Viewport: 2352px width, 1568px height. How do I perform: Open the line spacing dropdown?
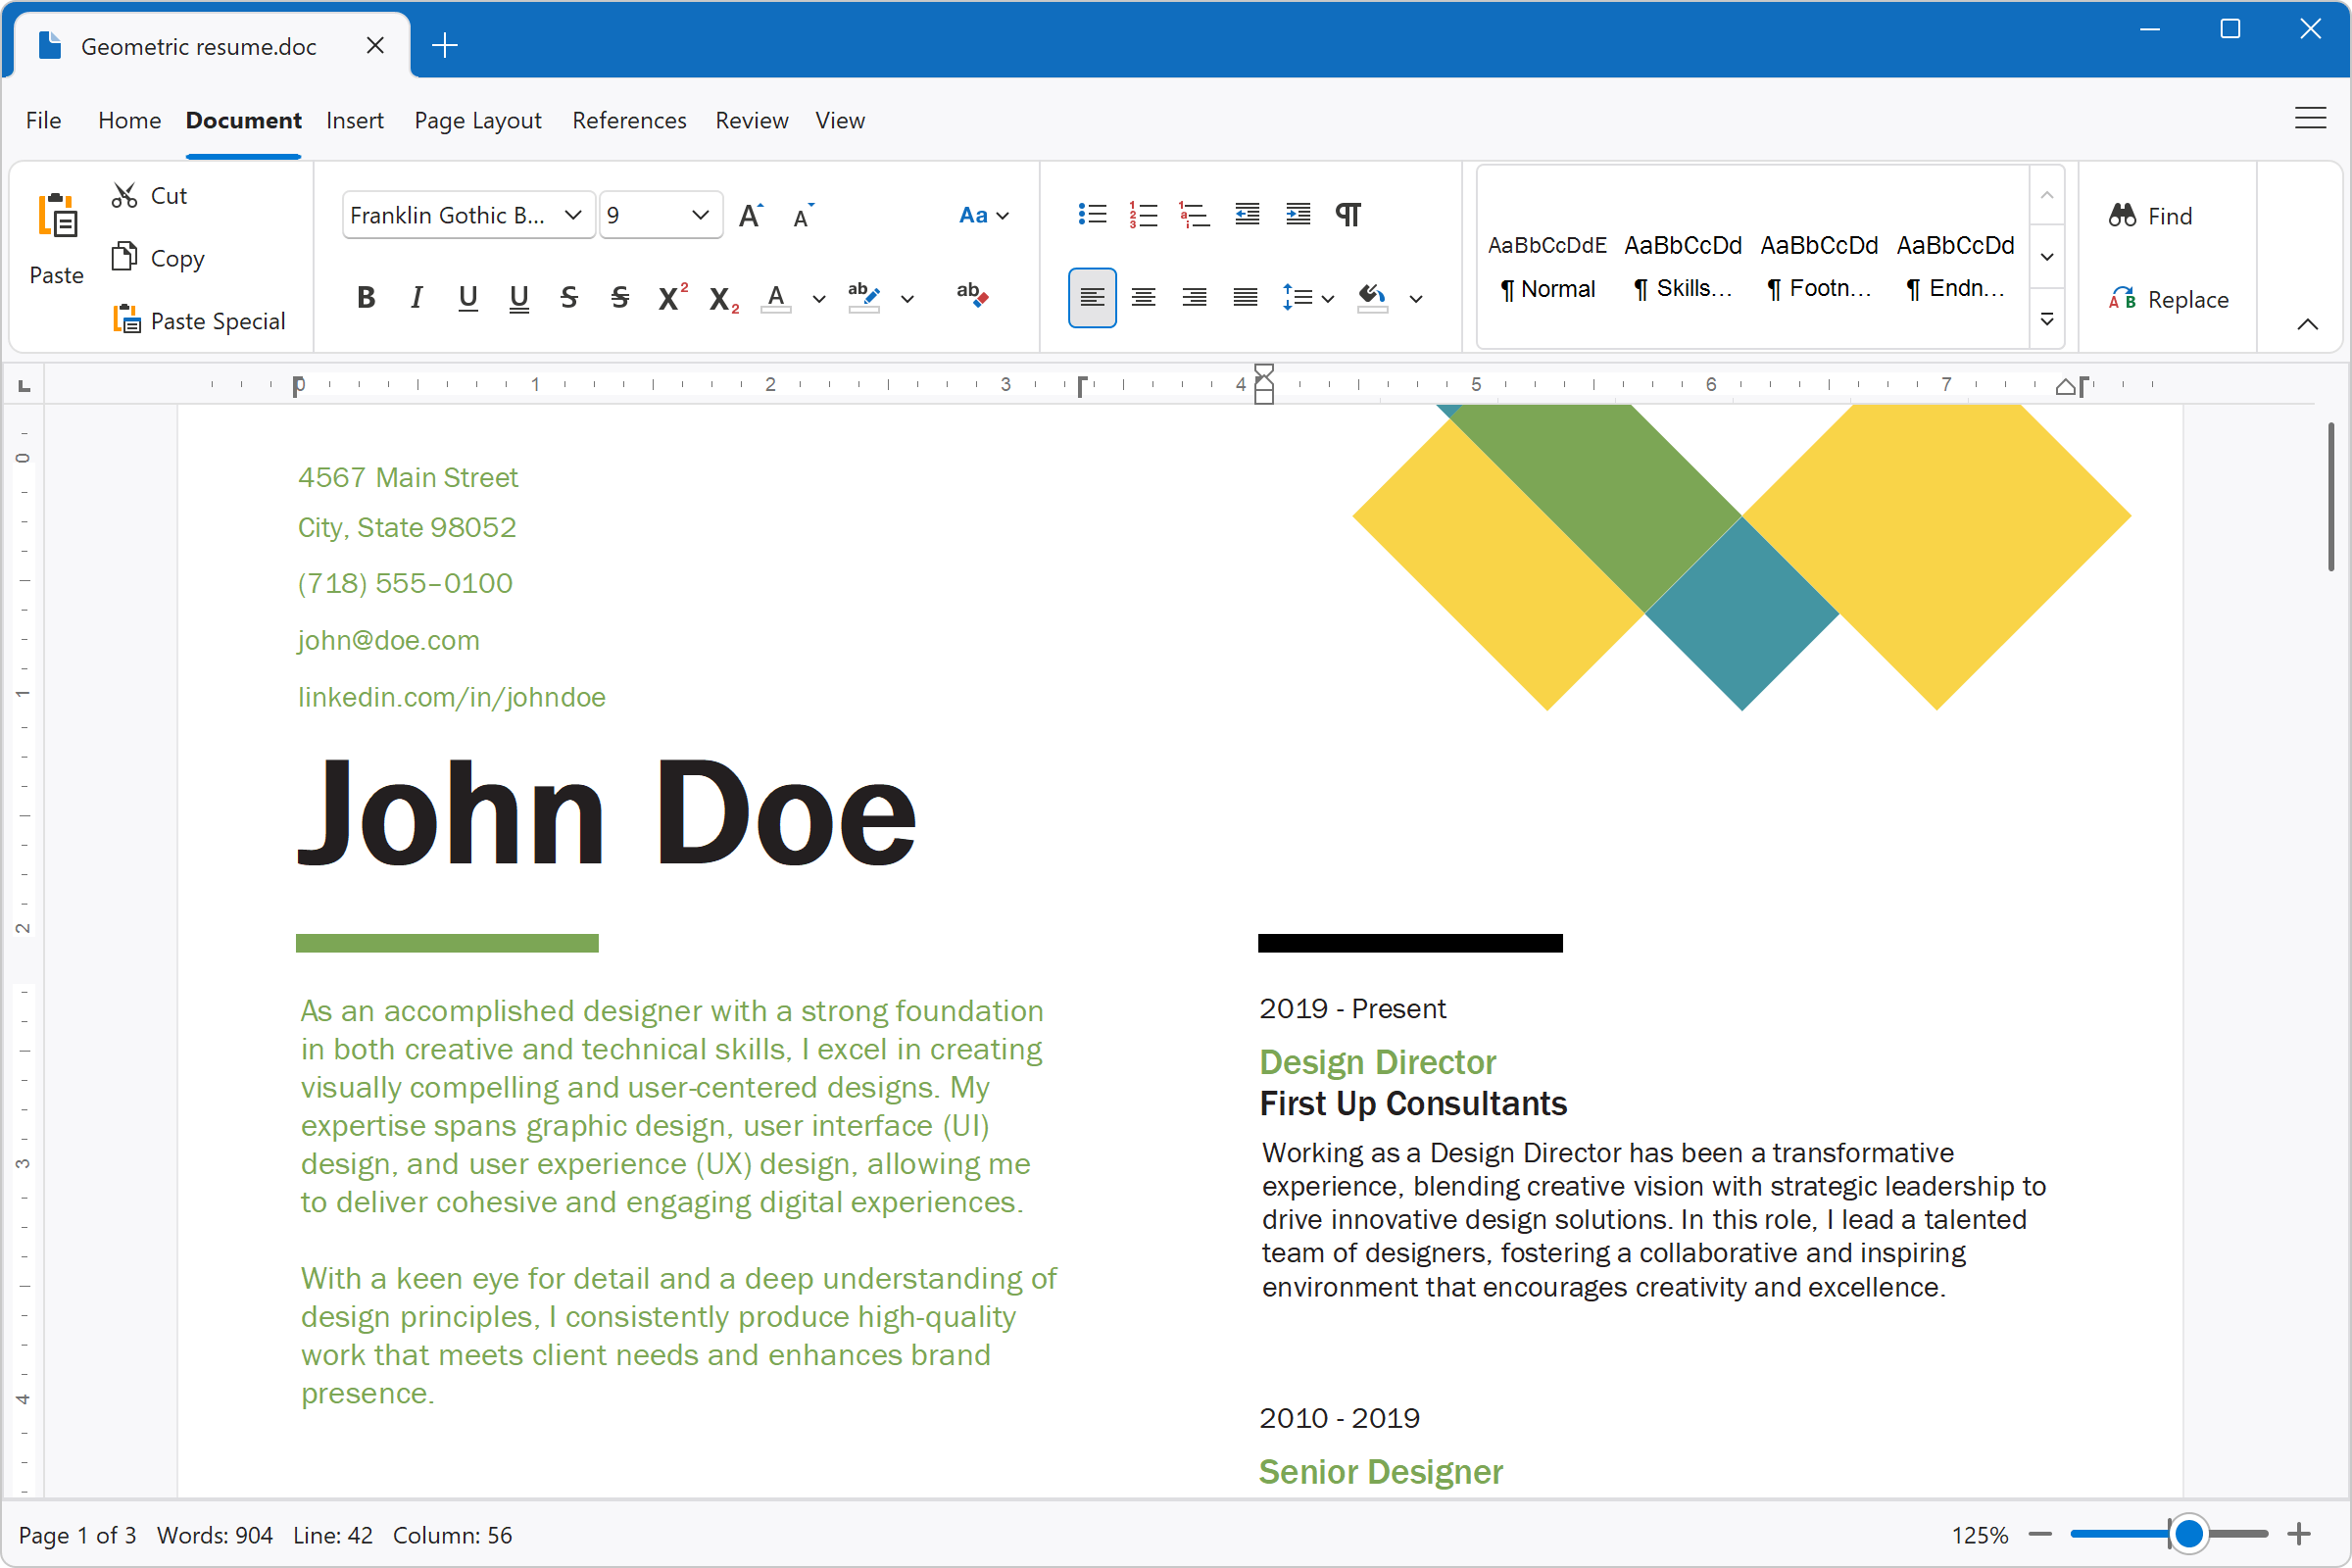pyautogui.click(x=1307, y=297)
